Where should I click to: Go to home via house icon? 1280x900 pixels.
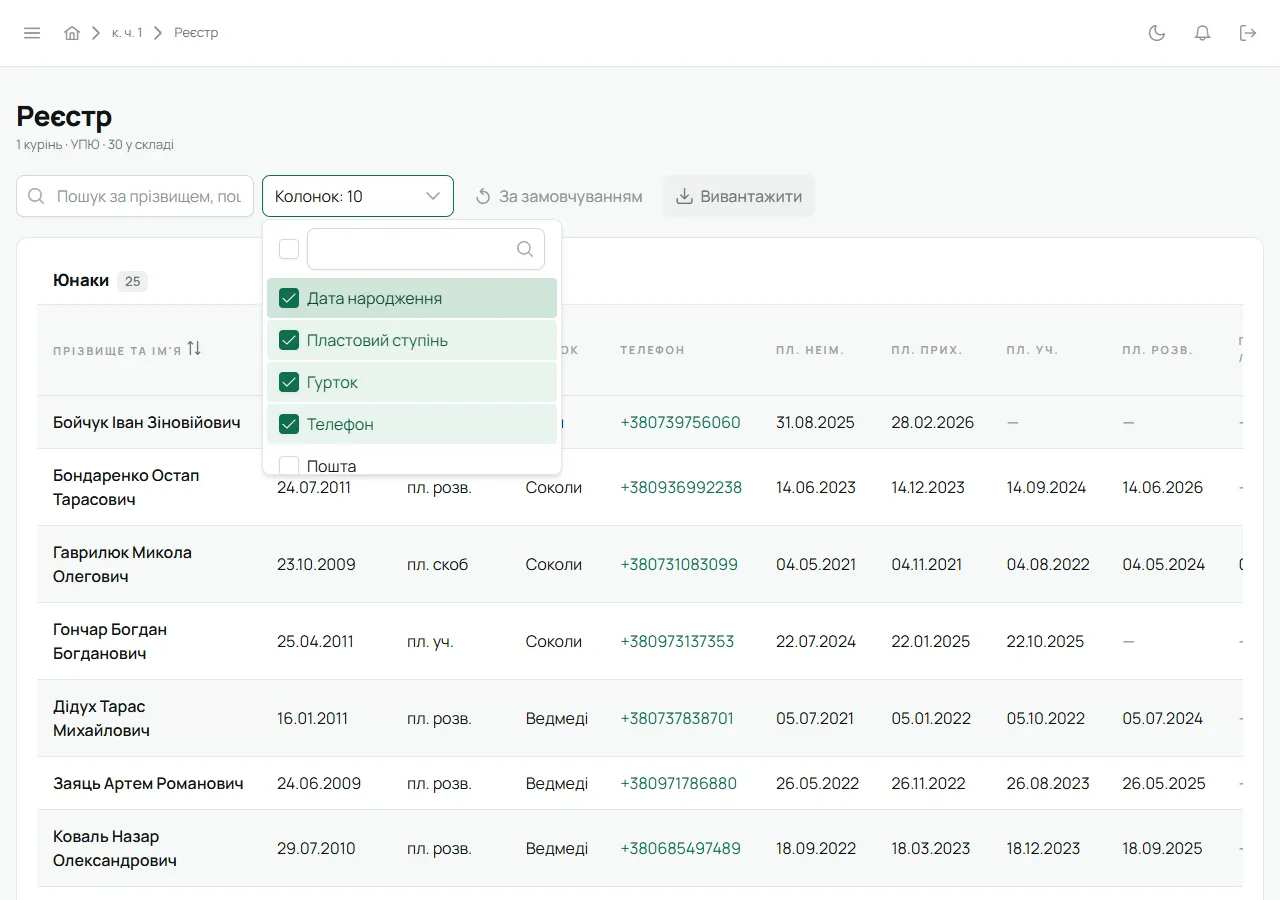[72, 33]
